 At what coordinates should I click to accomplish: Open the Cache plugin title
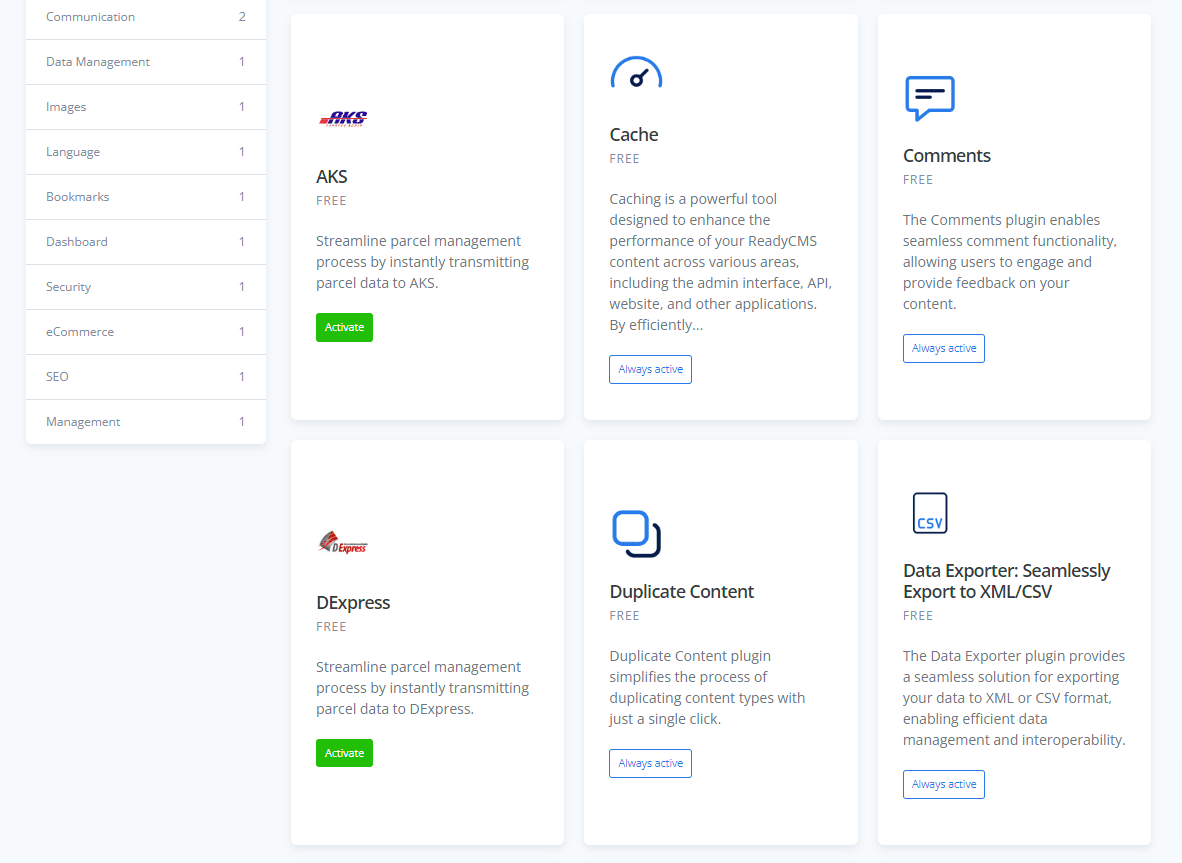click(x=634, y=135)
